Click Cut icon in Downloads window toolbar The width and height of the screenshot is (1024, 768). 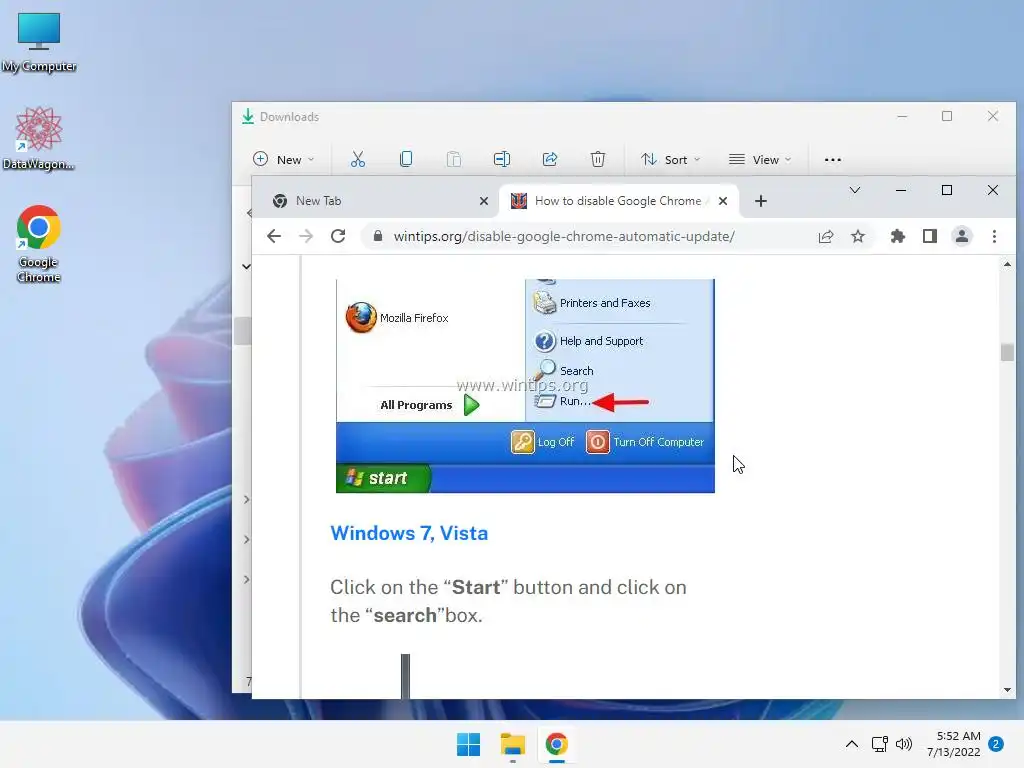358,159
